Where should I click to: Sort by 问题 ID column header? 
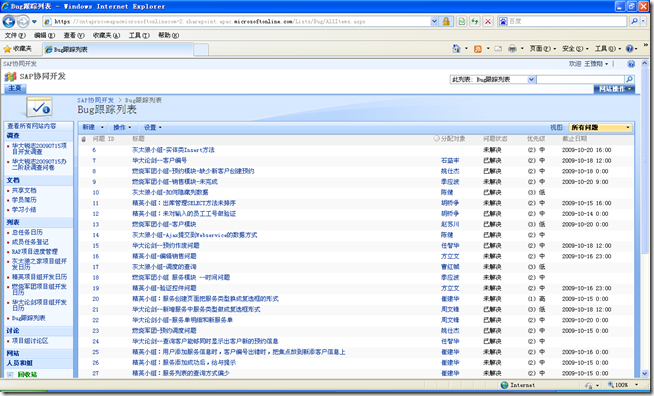[103, 139]
